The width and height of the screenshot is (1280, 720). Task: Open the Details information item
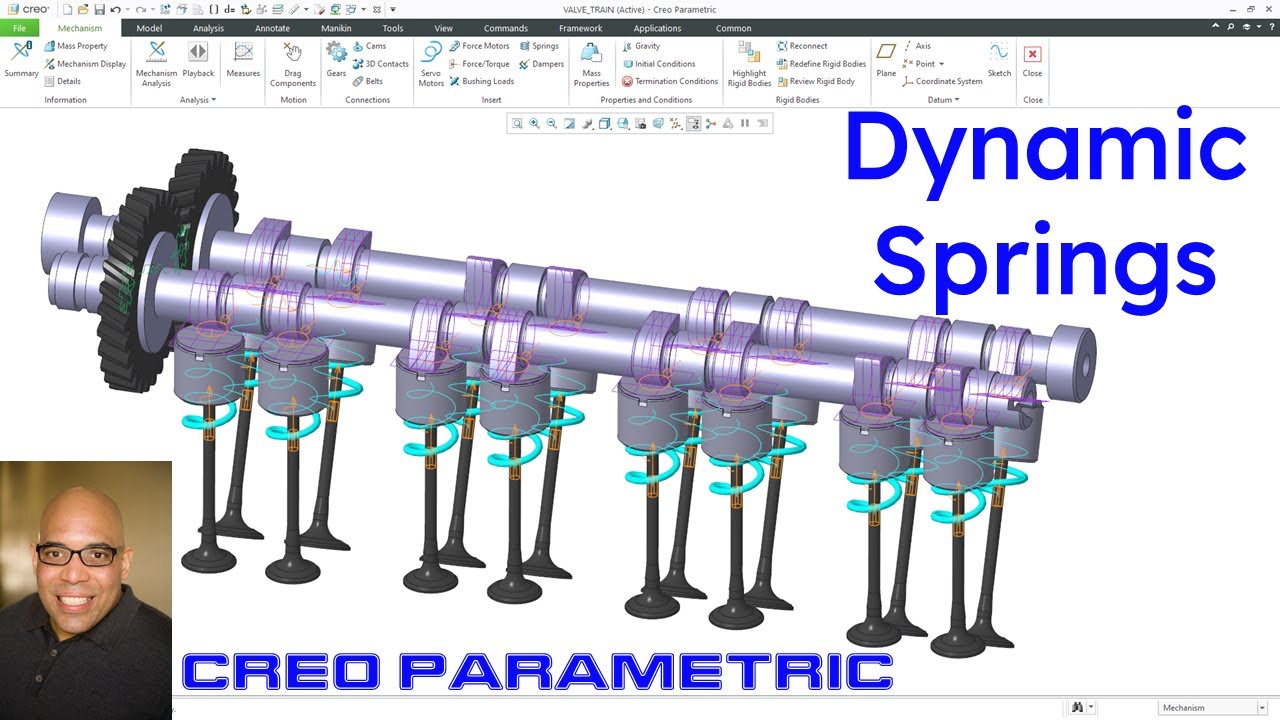[x=62, y=82]
